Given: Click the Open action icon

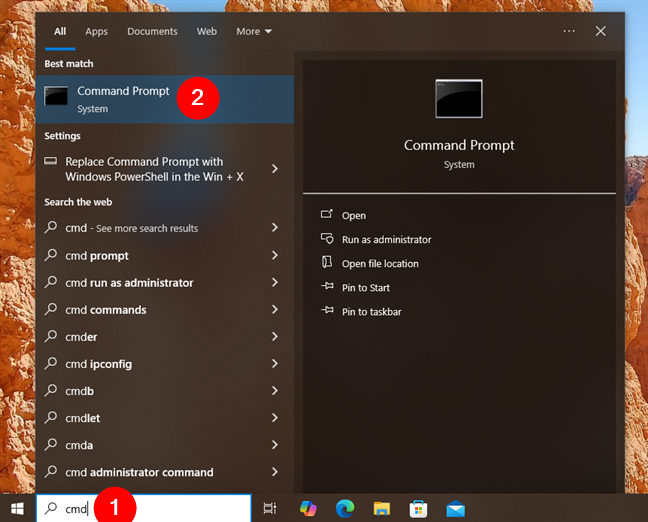Looking at the screenshot, I should click(x=326, y=214).
